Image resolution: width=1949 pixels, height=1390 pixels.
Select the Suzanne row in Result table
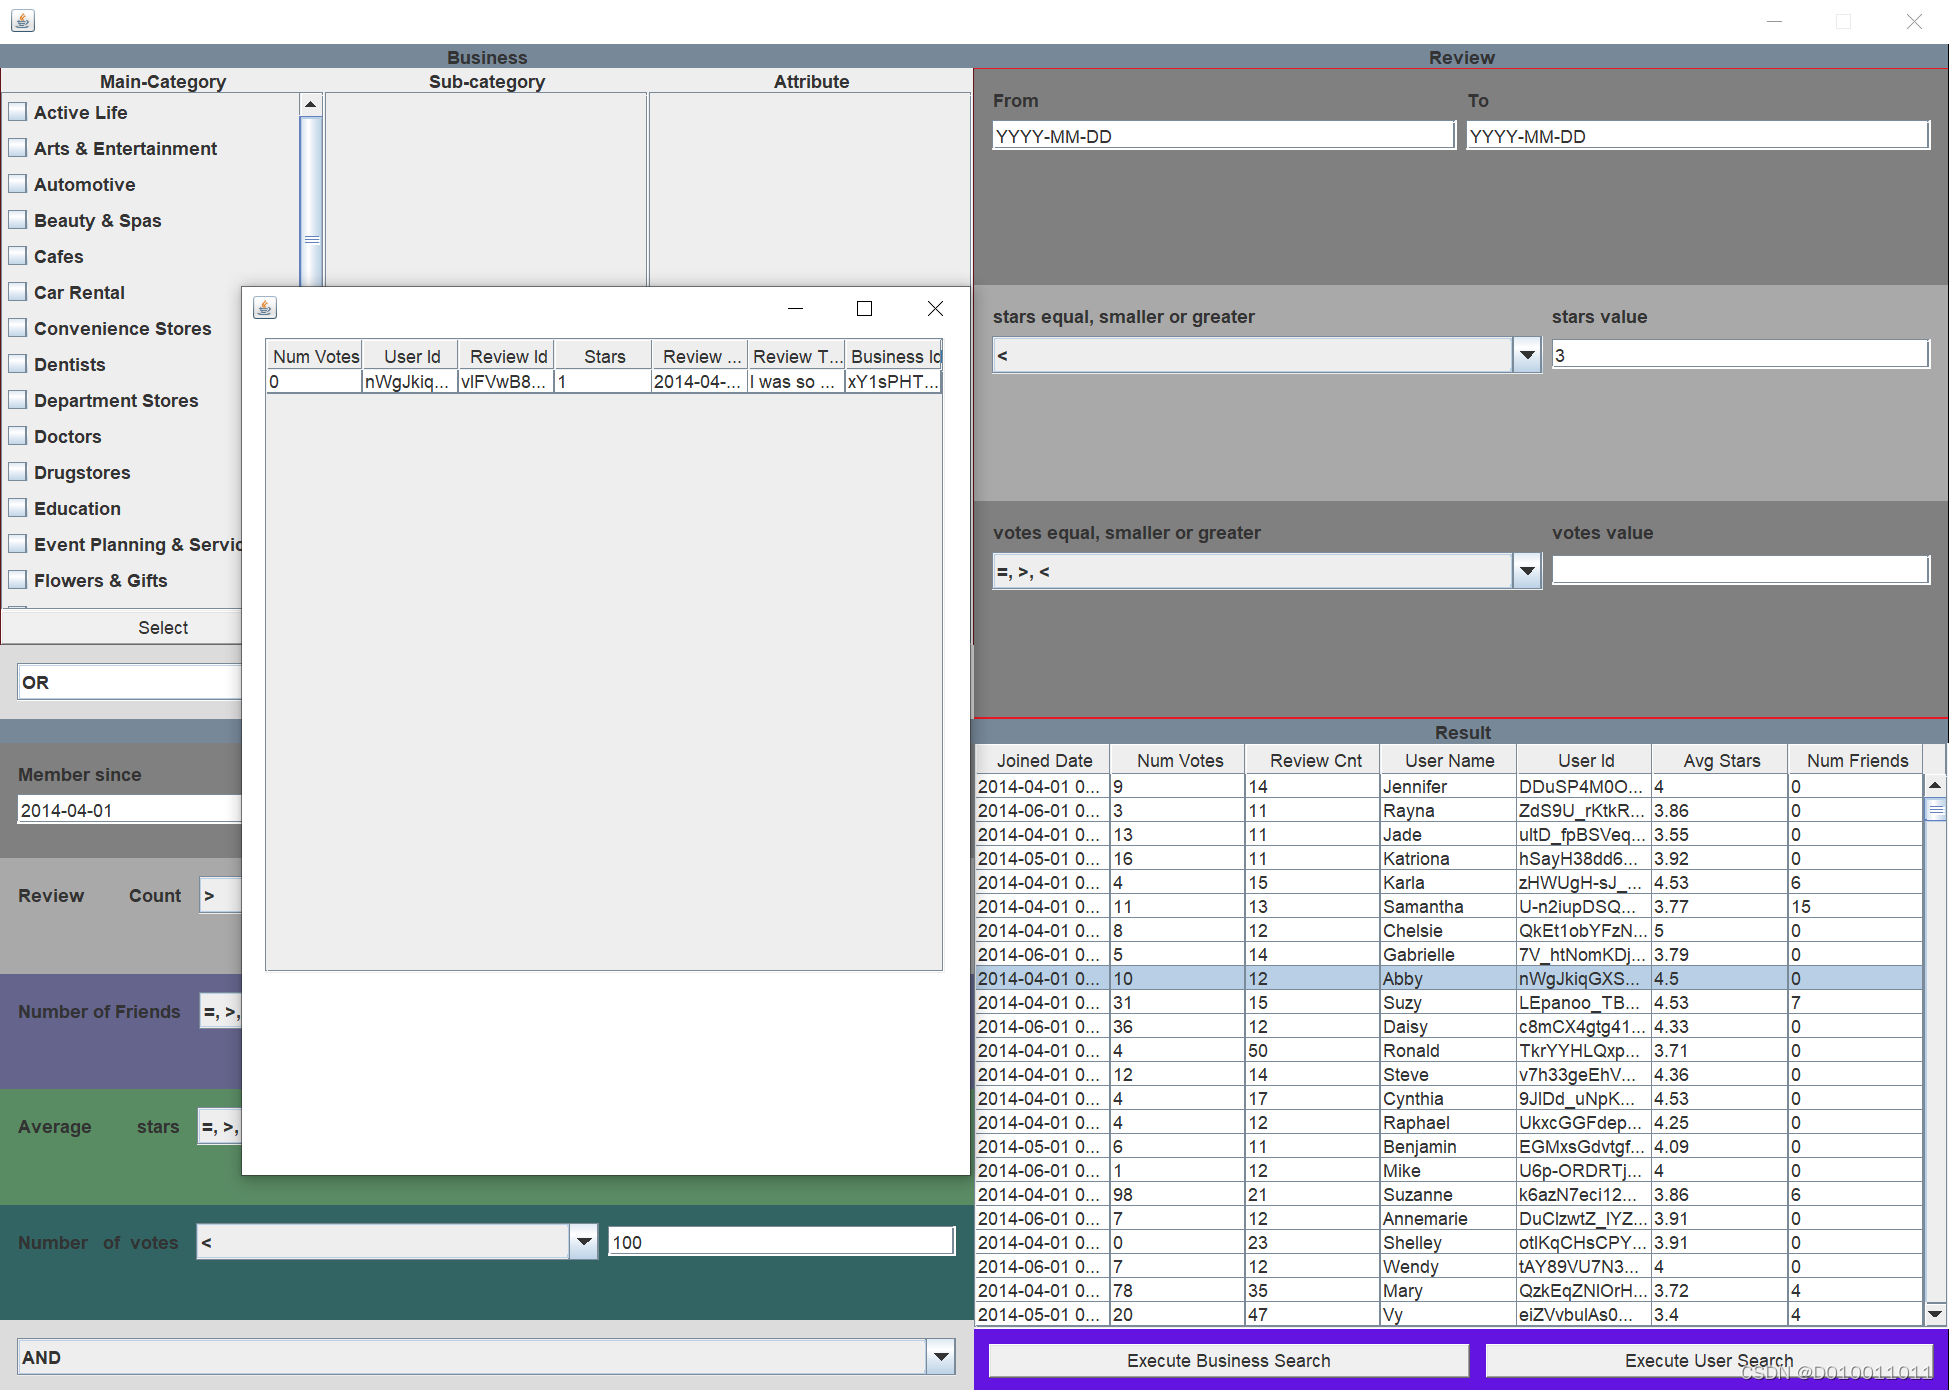tap(1449, 1194)
